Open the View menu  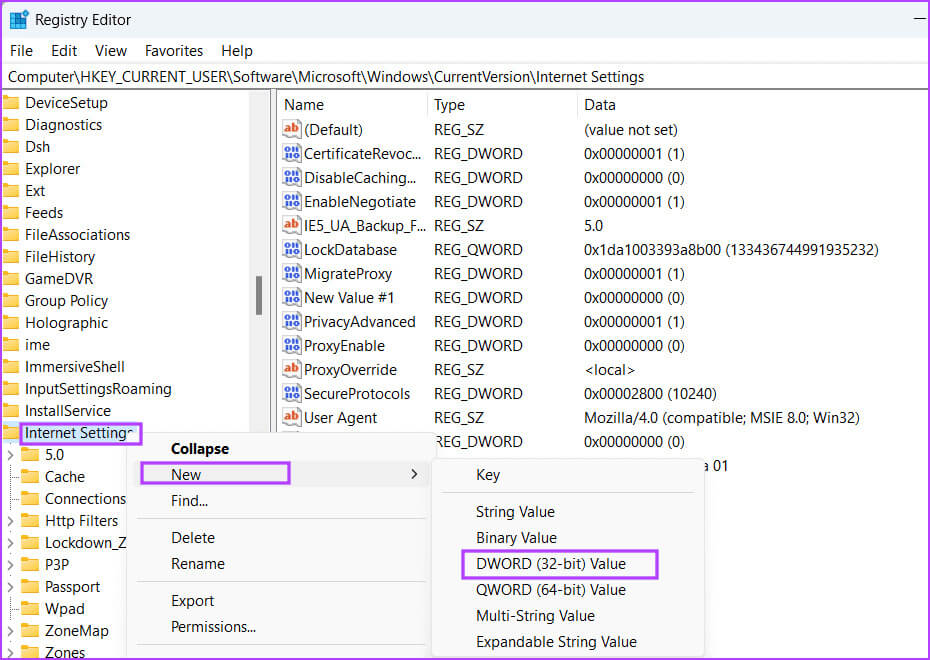[x=111, y=50]
